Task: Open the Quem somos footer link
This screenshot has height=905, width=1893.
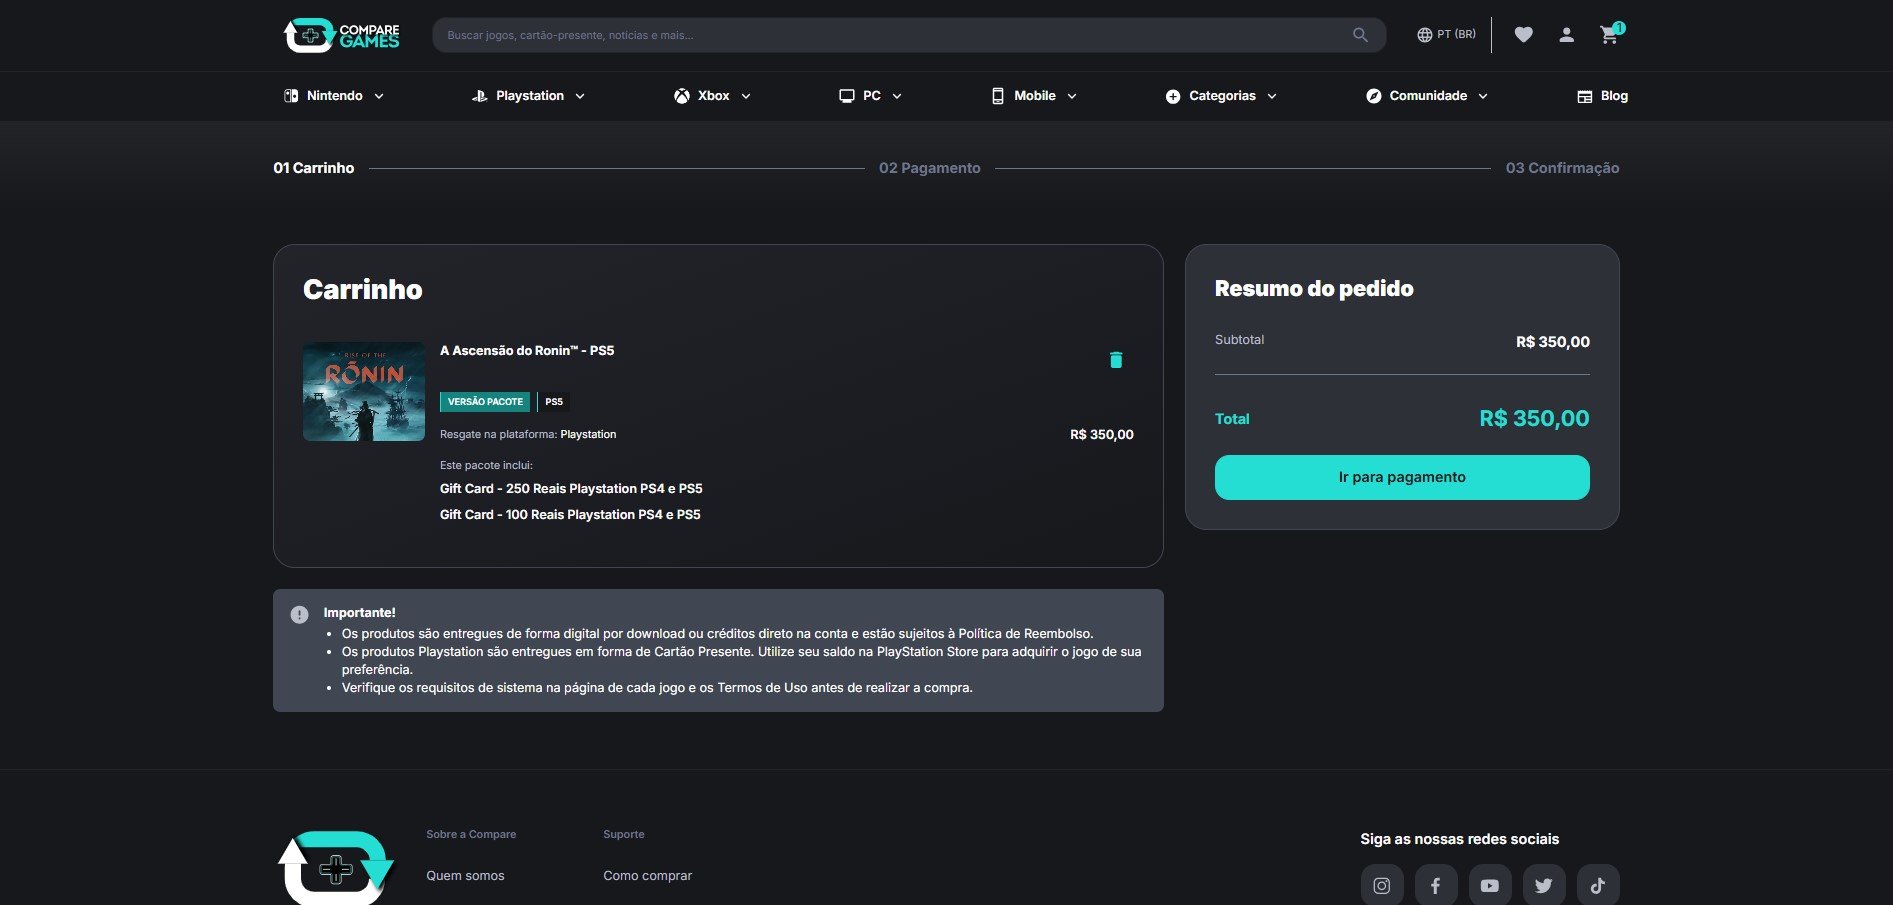Action: (465, 876)
